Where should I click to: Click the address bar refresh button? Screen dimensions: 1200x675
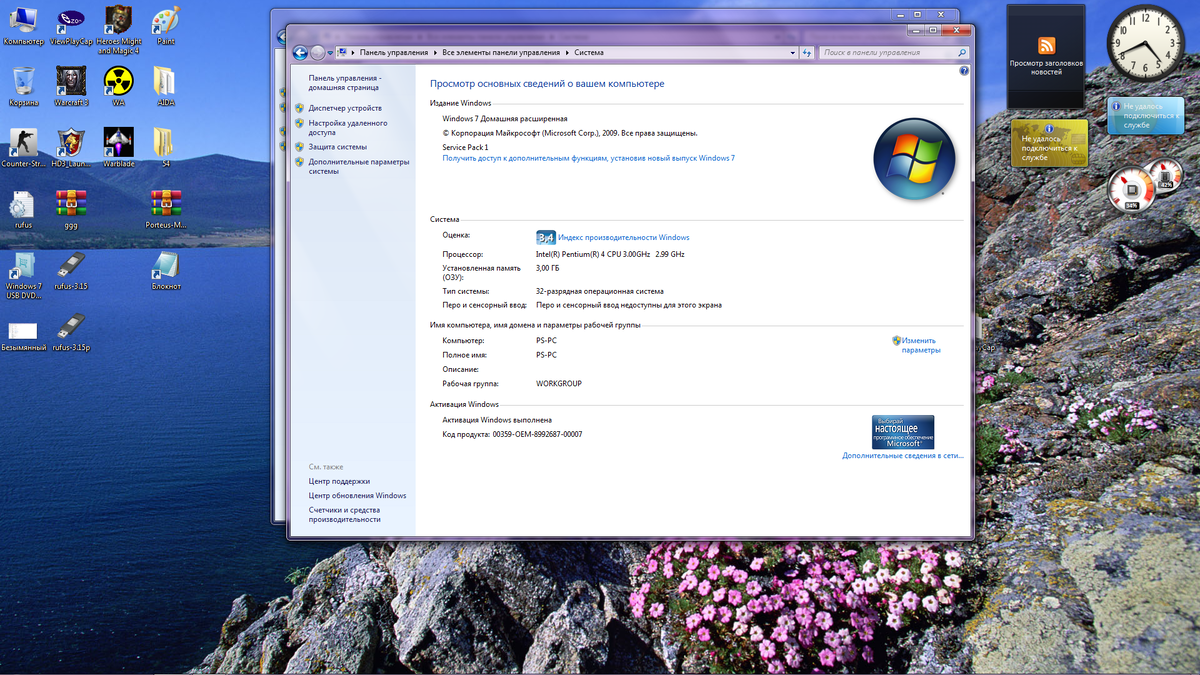click(x=807, y=52)
